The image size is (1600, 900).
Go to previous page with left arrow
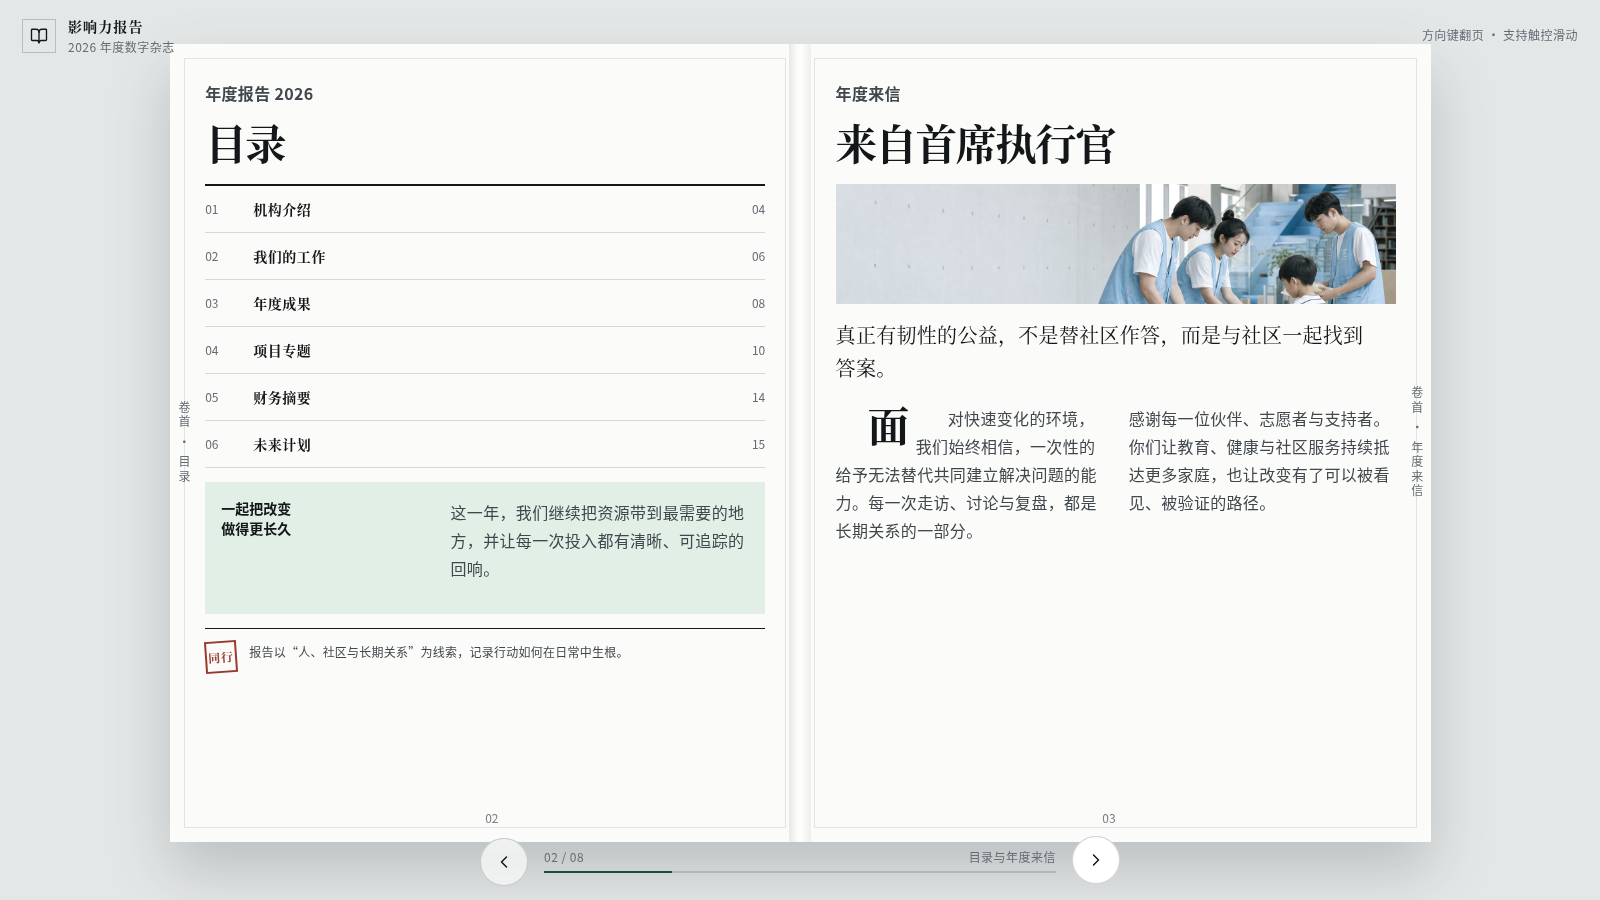(x=504, y=861)
